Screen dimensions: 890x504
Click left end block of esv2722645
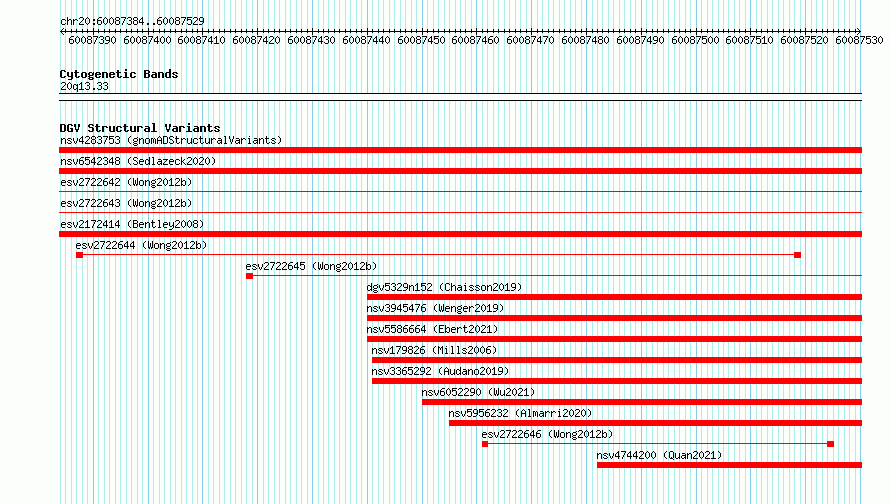tap(249, 276)
